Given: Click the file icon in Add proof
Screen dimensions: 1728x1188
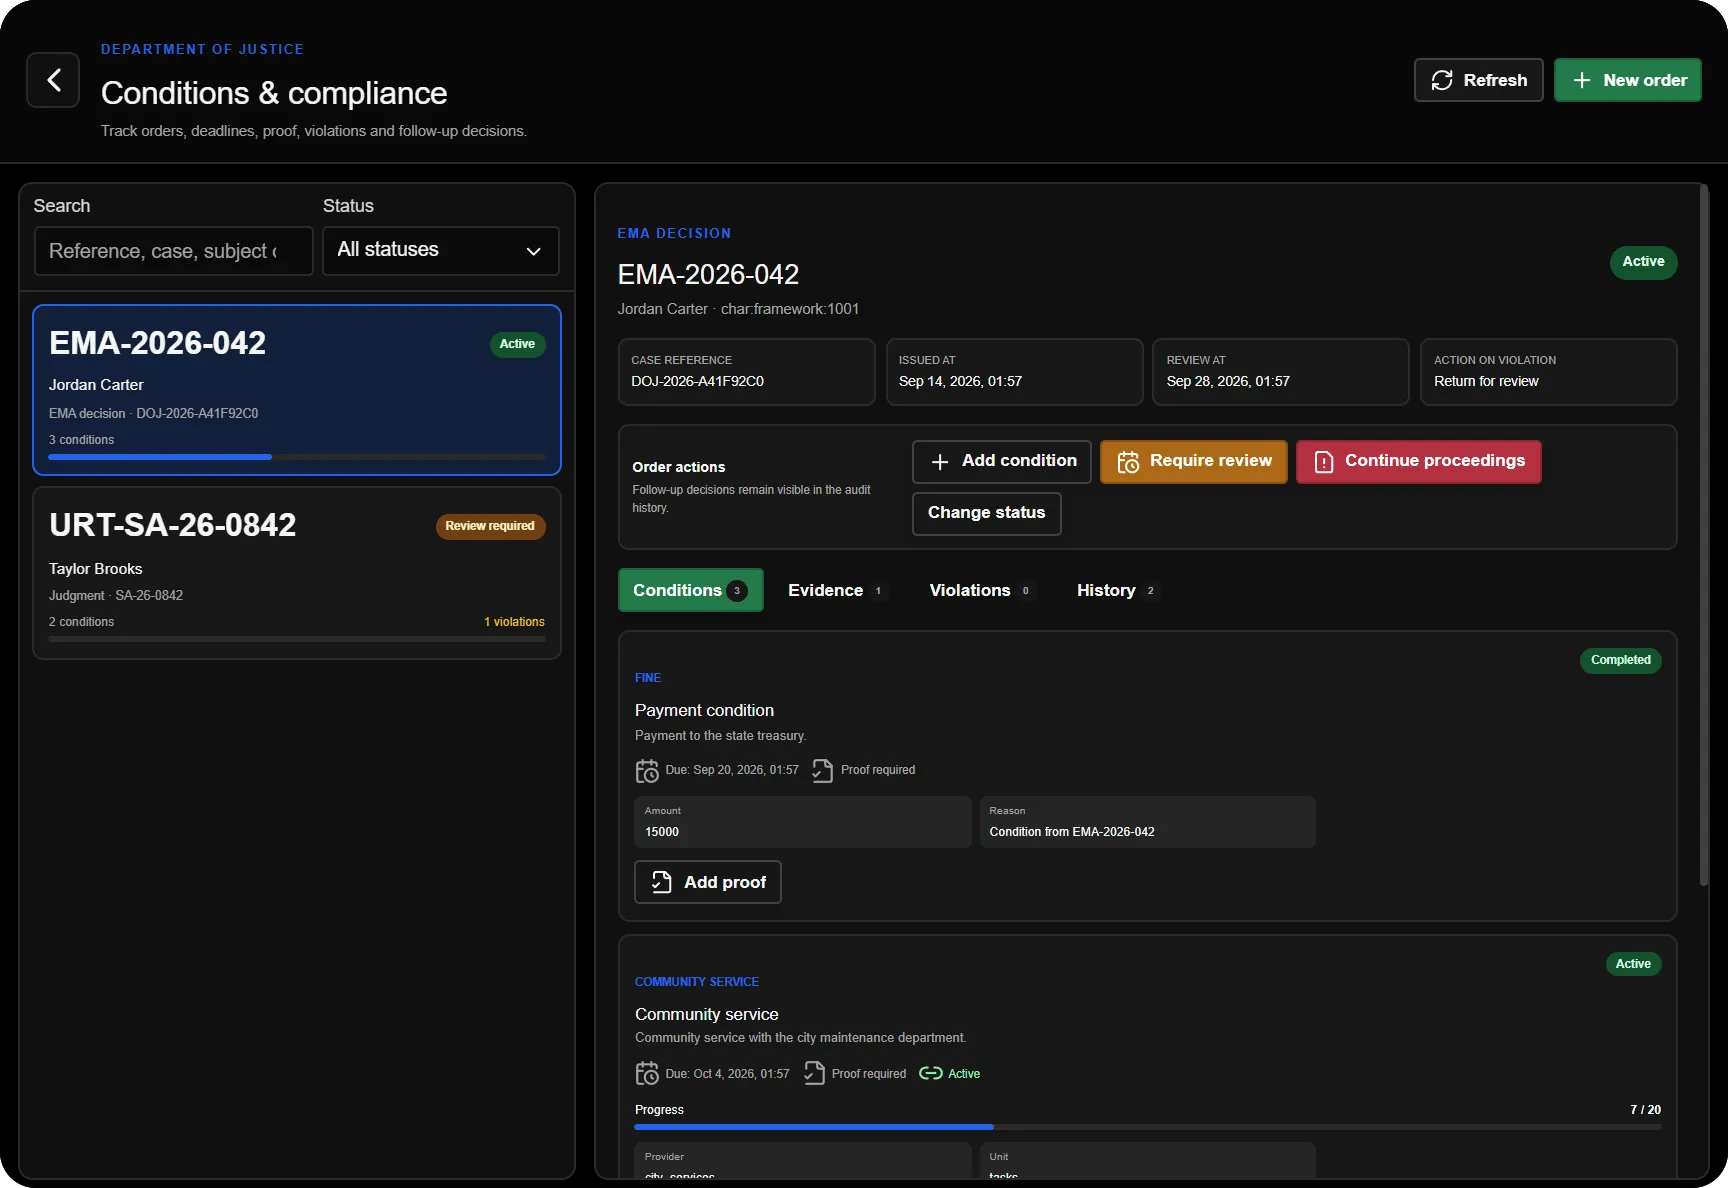Looking at the screenshot, I should point(662,882).
